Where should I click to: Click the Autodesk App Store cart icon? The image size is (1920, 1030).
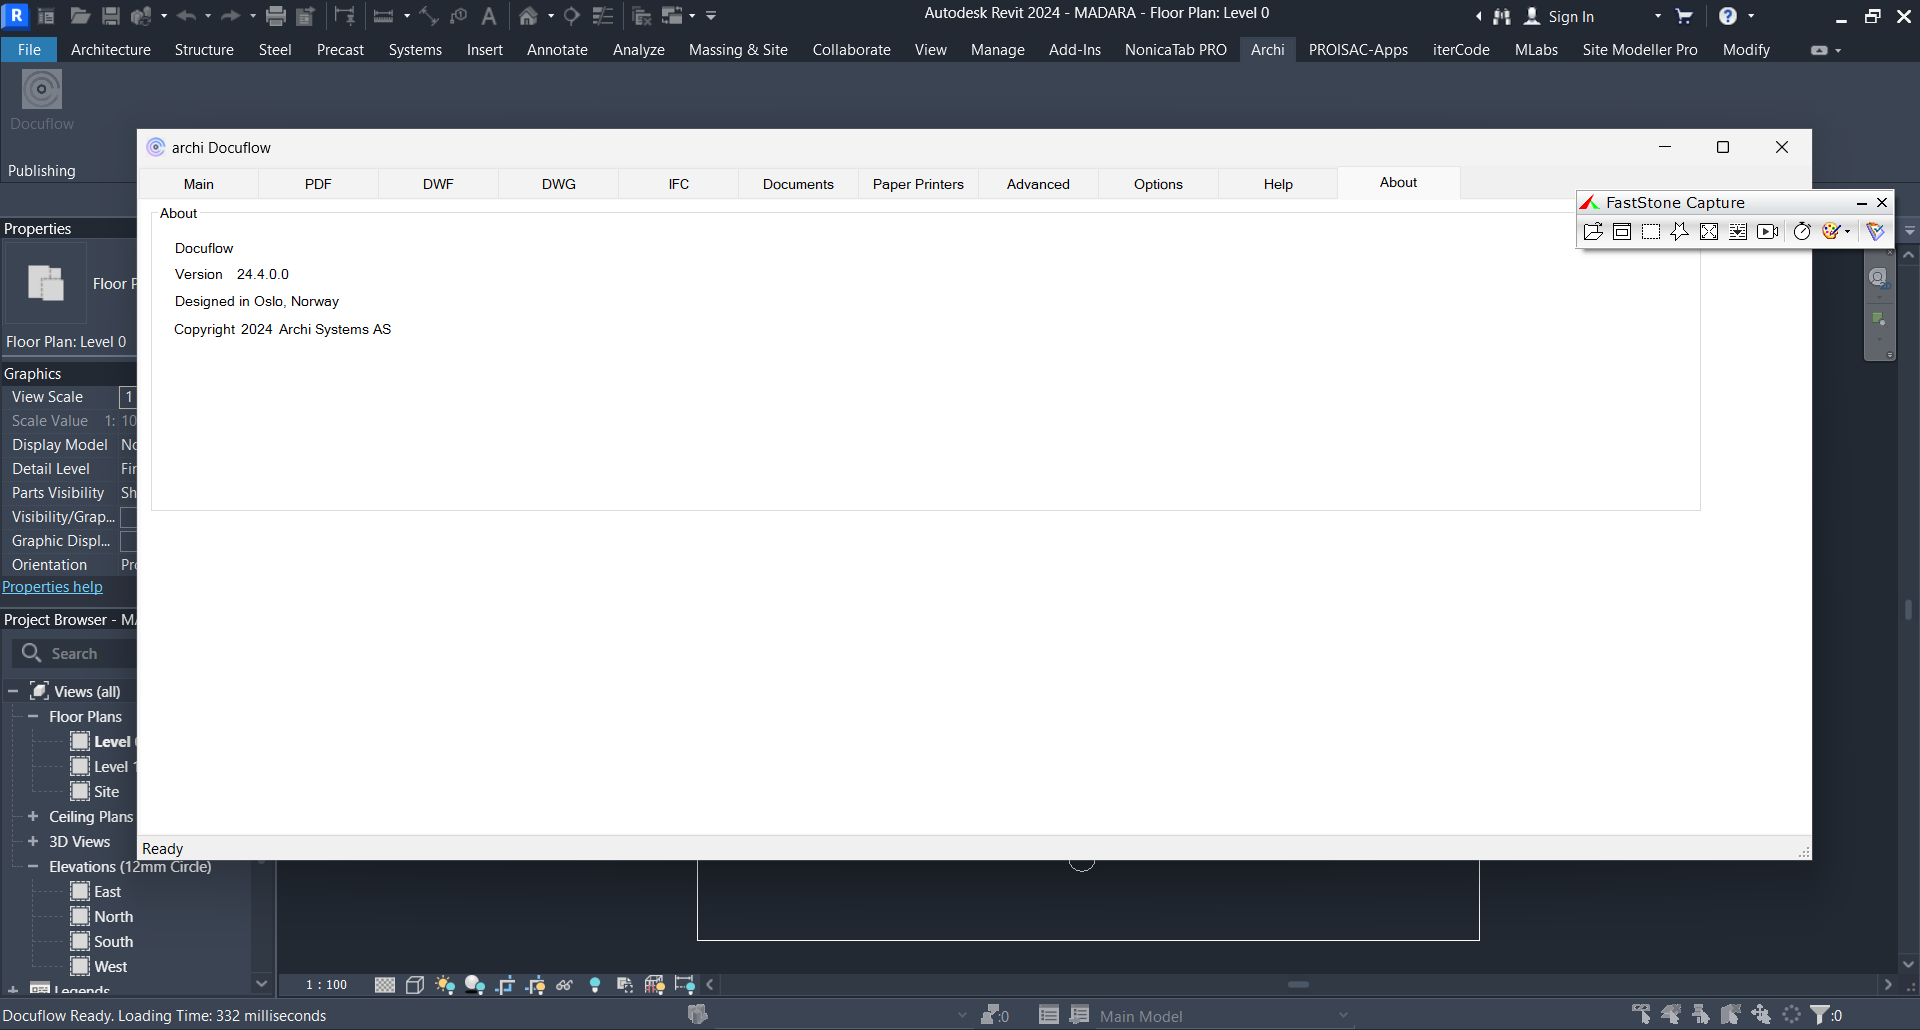tap(1684, 16)
